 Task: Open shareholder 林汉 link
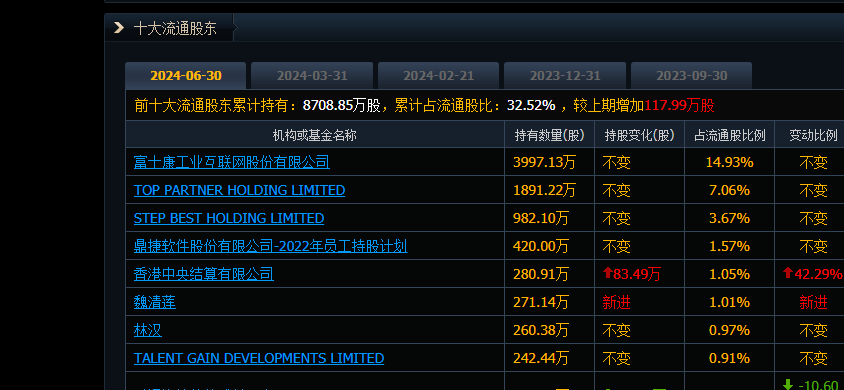(147, 330)
